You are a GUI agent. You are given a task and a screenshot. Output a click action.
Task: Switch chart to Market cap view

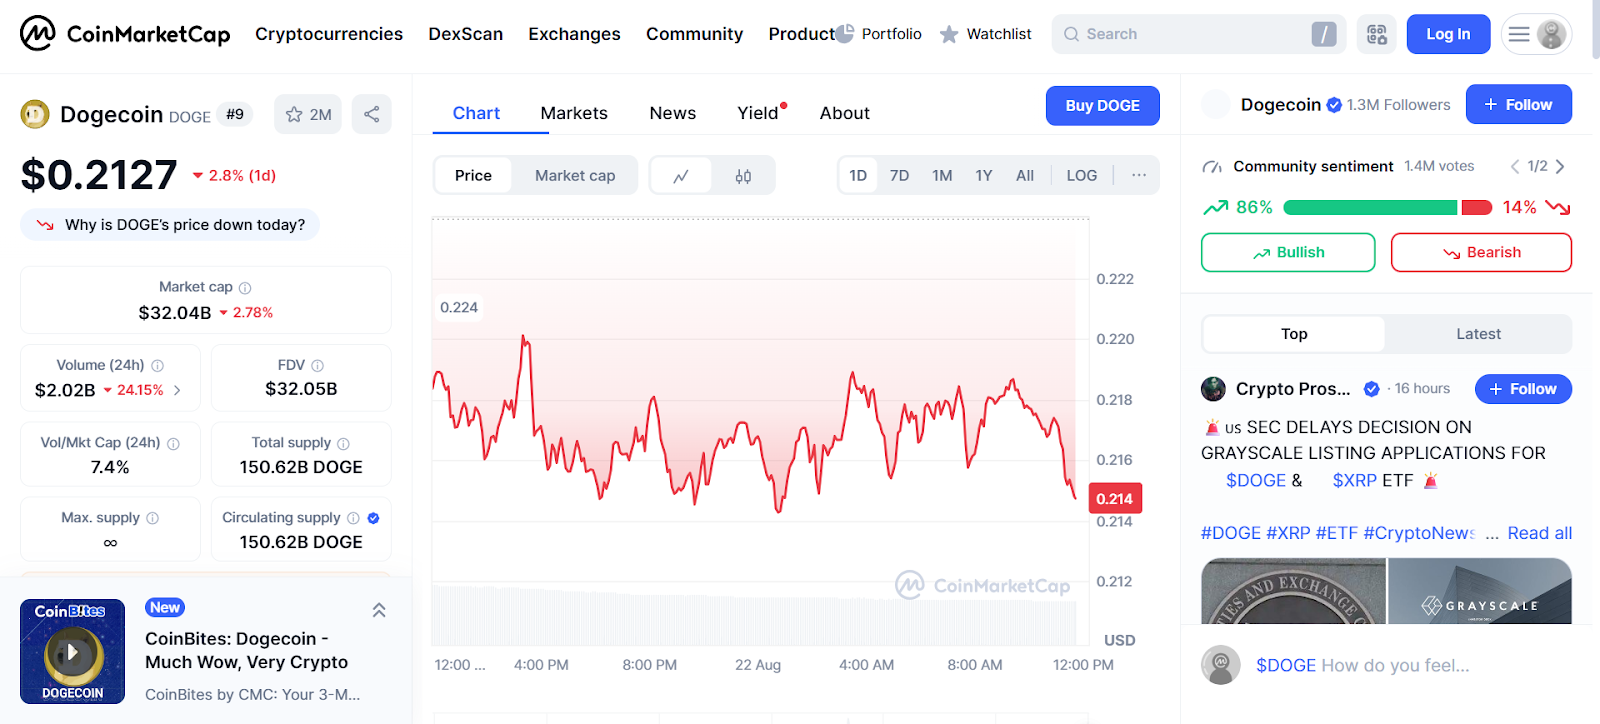pyautogui.click(x=575, y=175)
